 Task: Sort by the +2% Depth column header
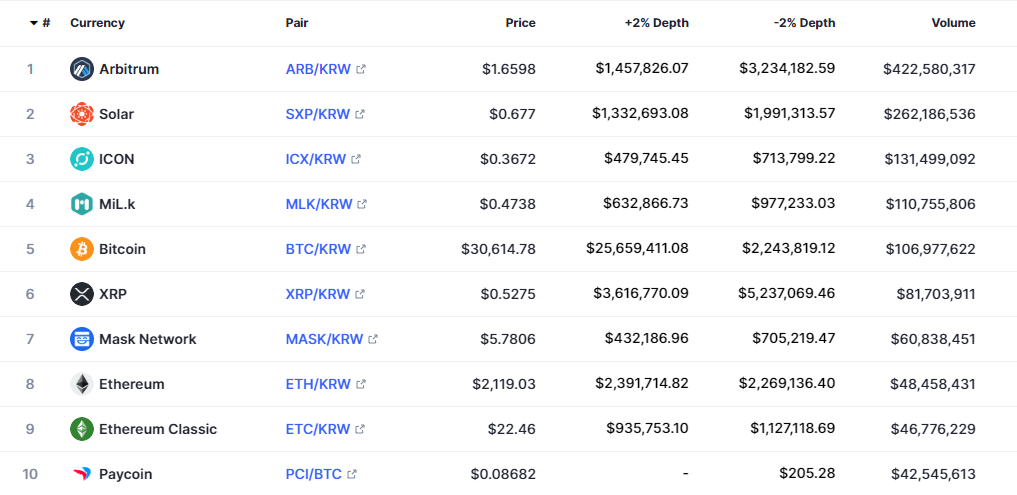(656, 23)
